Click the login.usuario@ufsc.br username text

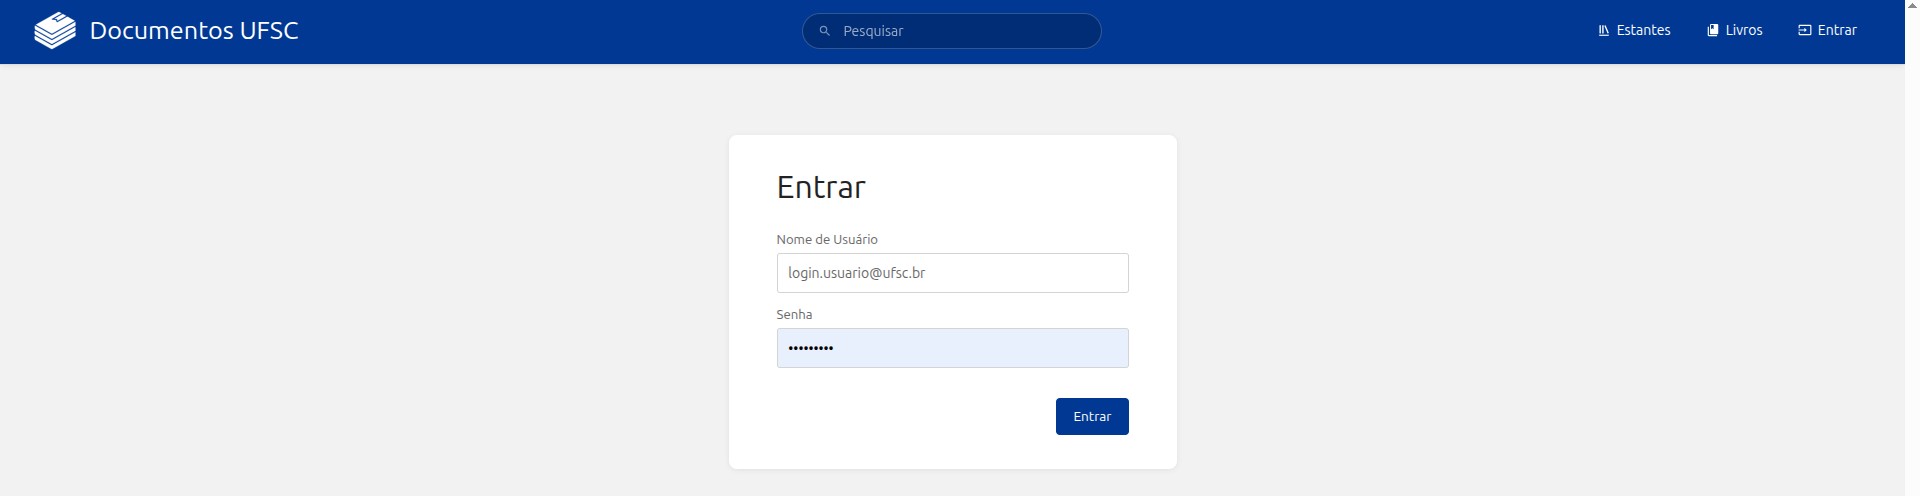pos(856,273)
